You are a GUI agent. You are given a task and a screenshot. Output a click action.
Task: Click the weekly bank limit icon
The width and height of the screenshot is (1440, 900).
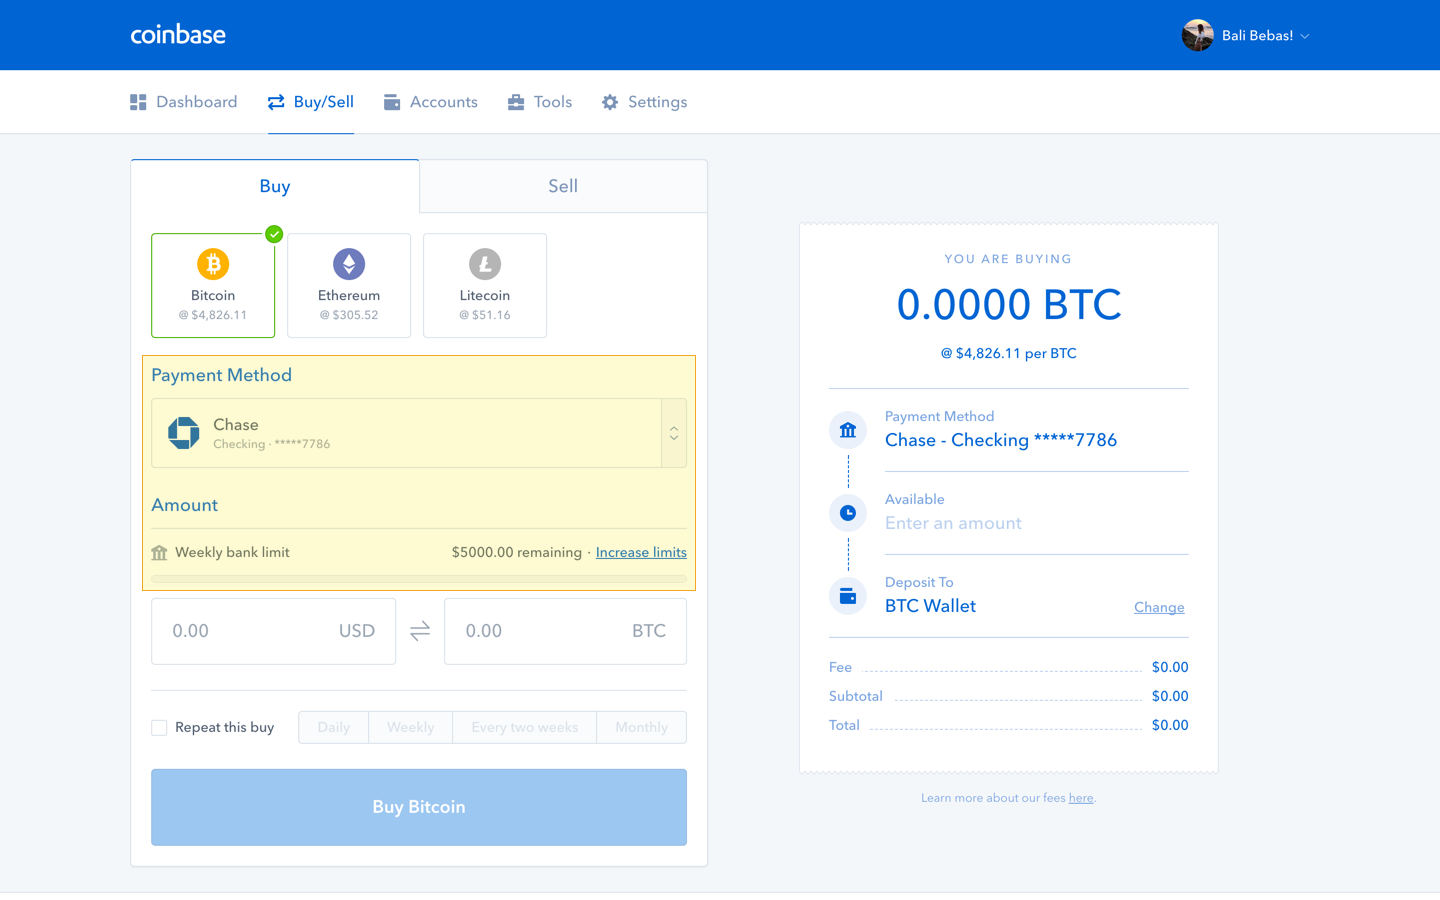tap(159, 552)
